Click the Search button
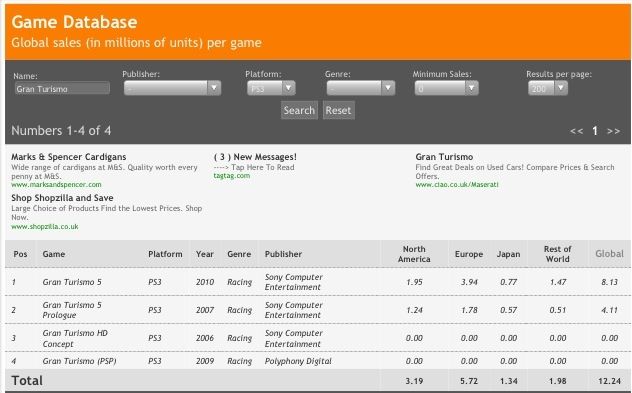This screenshot has width=632, height=393. click(x=299, y=110)
